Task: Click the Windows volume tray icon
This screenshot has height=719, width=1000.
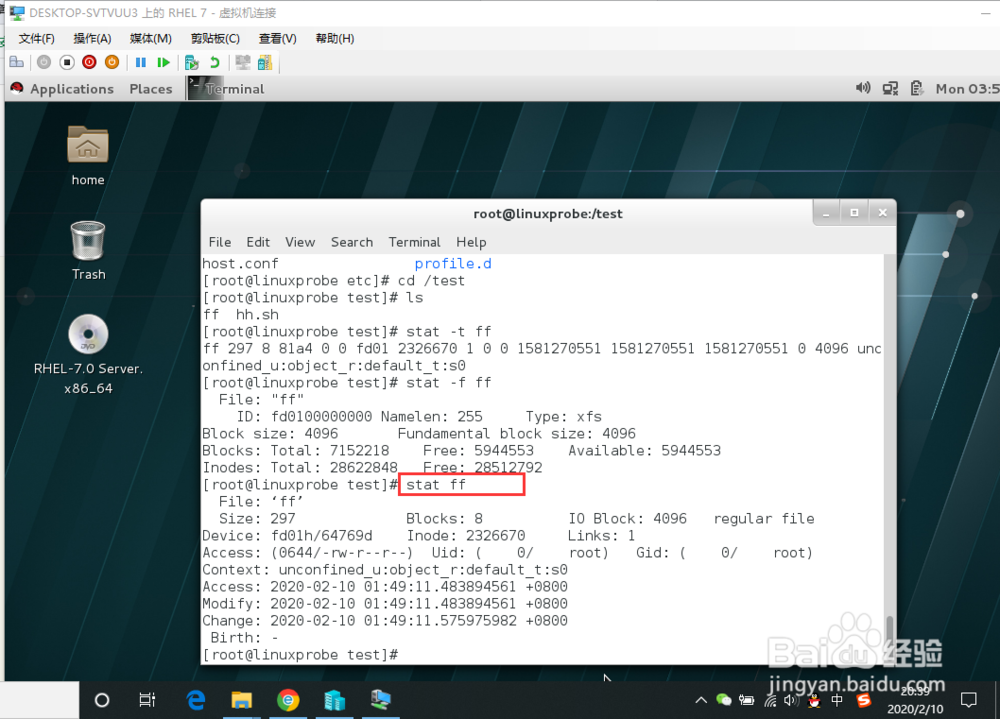Action: click(x=791, y=700)
